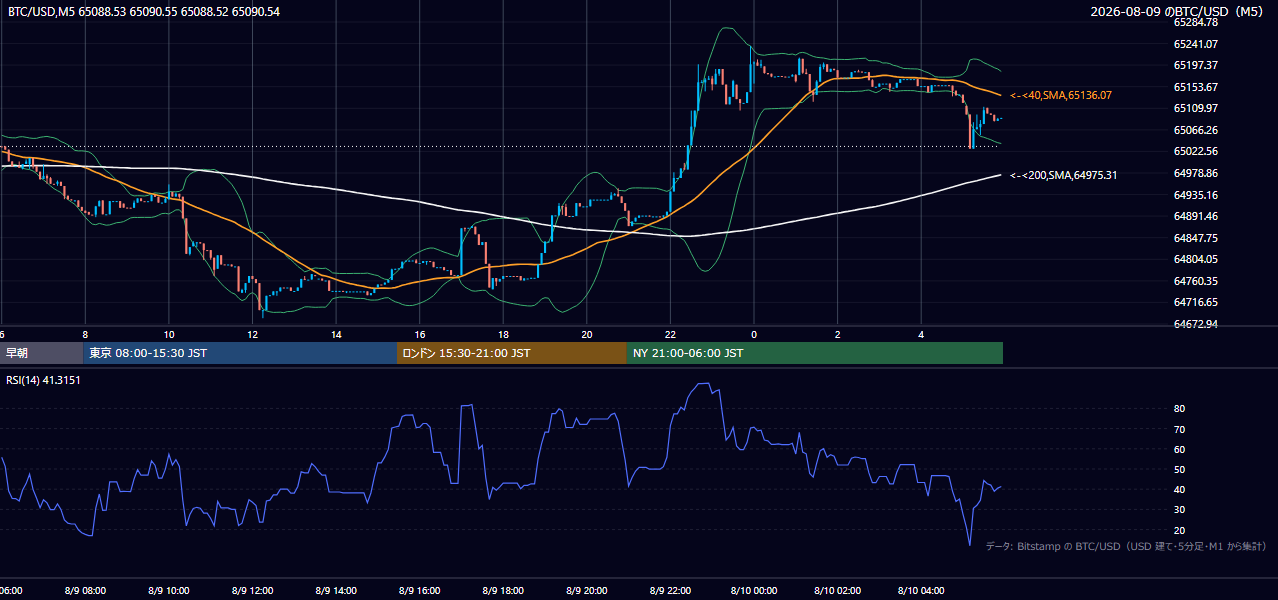
Task: Click price axis value 64760.35
Action: click(x=1196, y=281)
